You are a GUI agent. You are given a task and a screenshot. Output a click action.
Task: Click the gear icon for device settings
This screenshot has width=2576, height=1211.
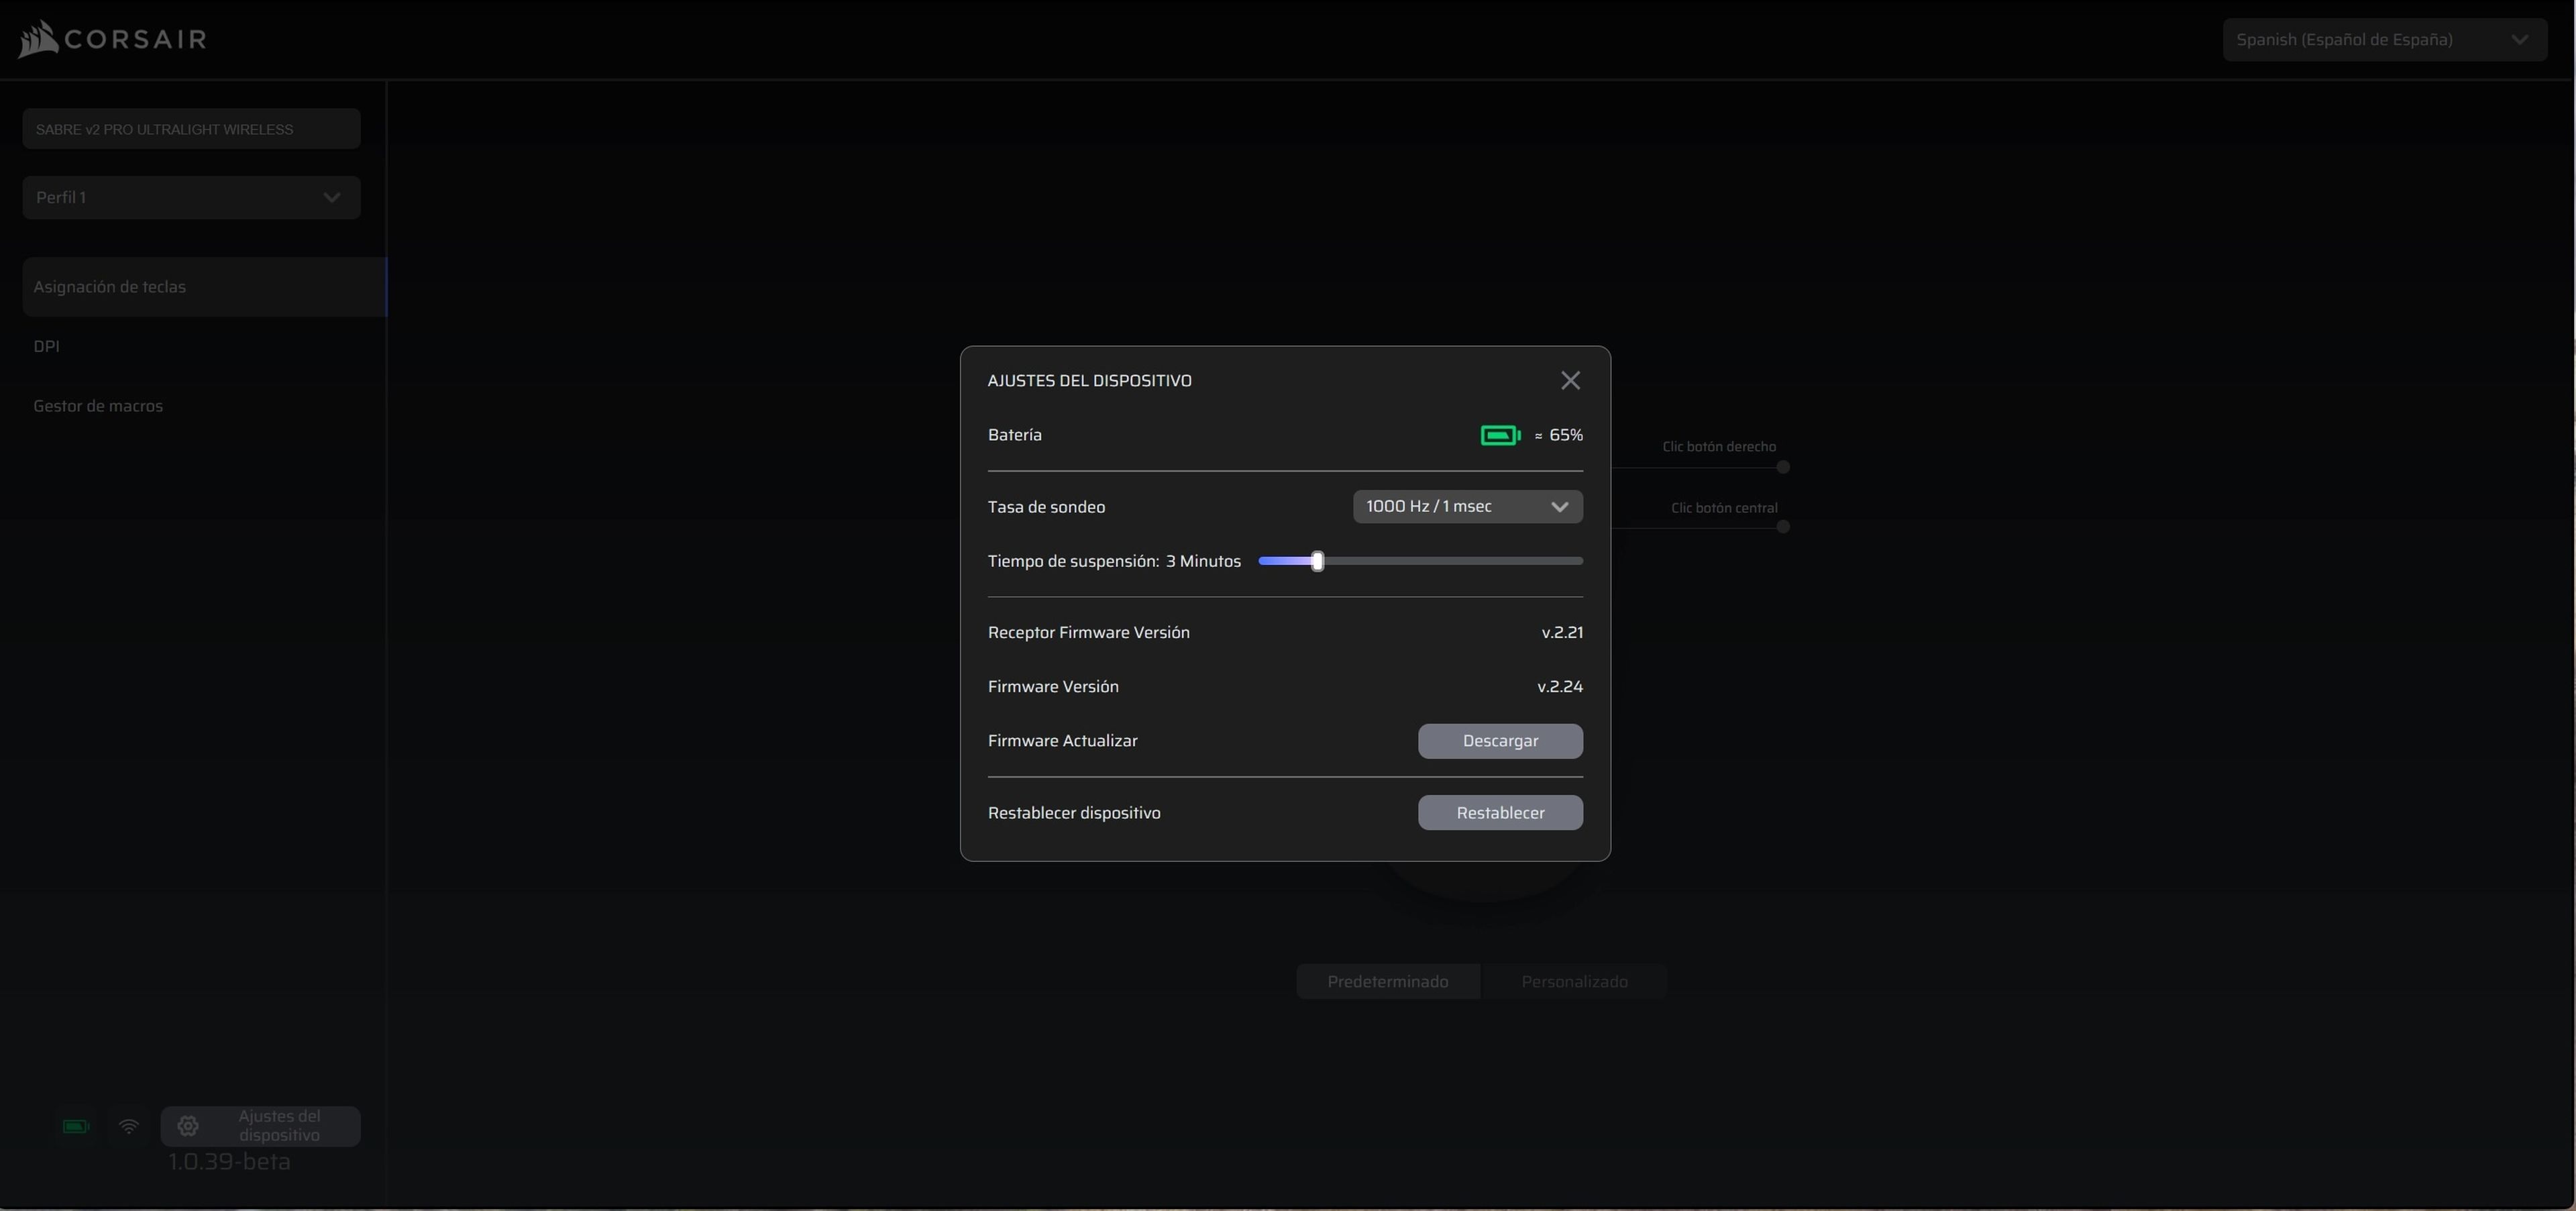point(188,1126)
